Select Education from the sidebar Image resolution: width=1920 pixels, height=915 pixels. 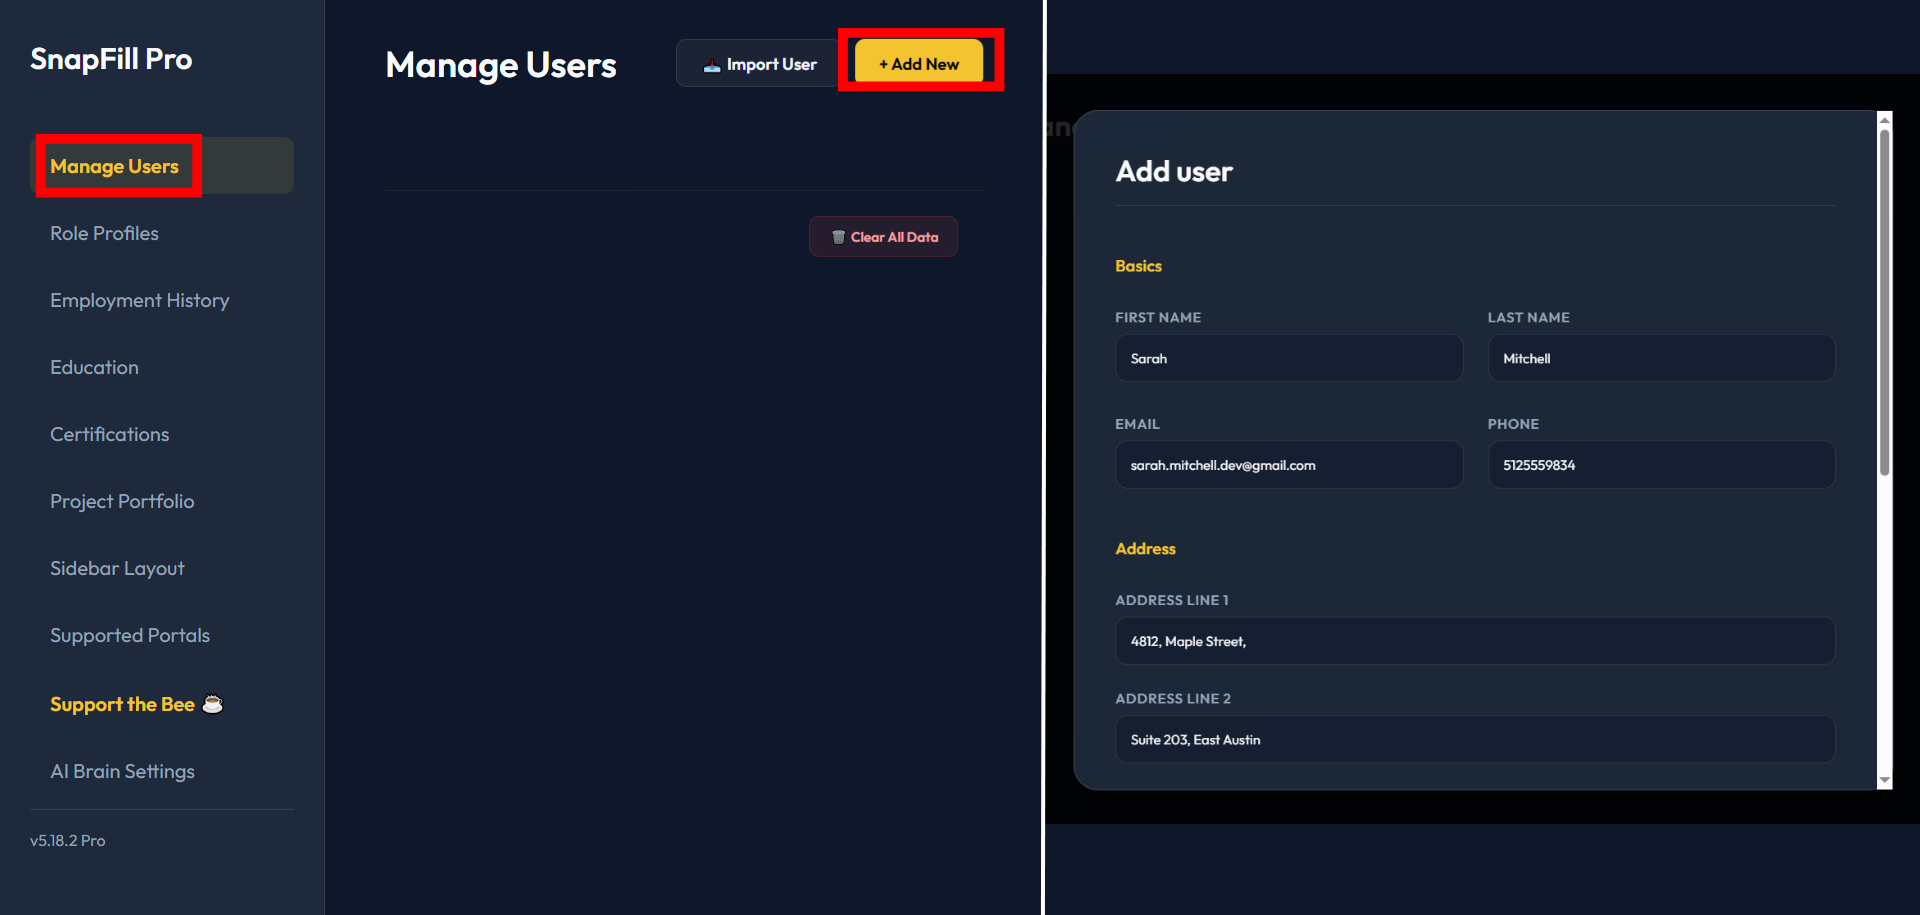94,367
